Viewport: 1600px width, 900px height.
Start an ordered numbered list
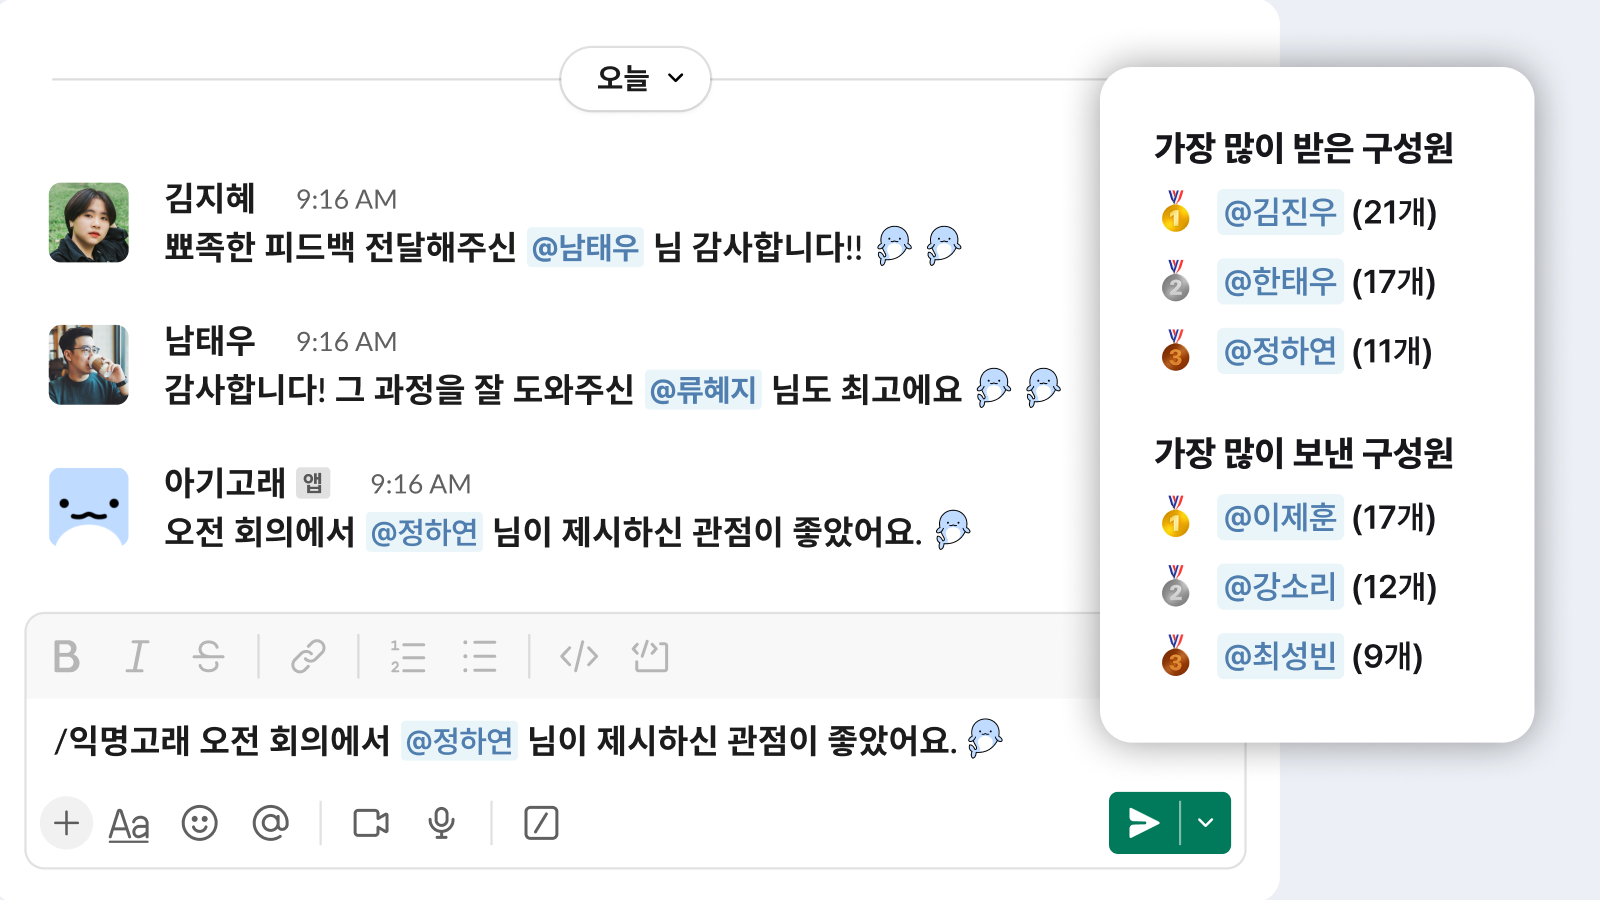tap(408, 657)
